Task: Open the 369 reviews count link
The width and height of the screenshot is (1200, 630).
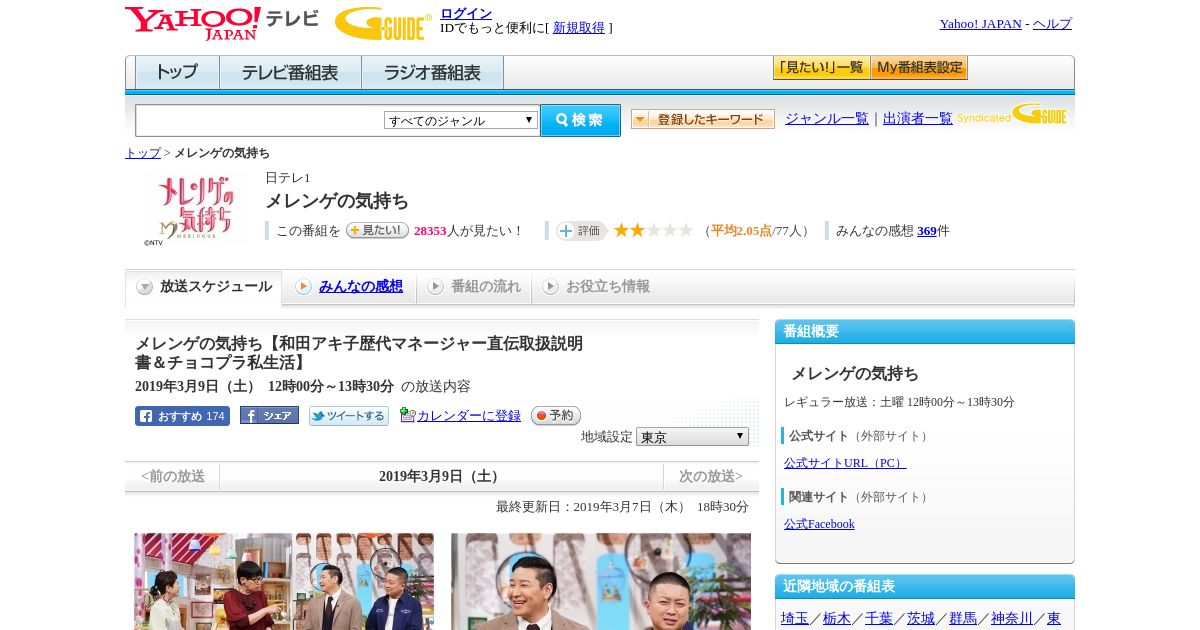Action: pyautogui.click(x=927, y=231)
